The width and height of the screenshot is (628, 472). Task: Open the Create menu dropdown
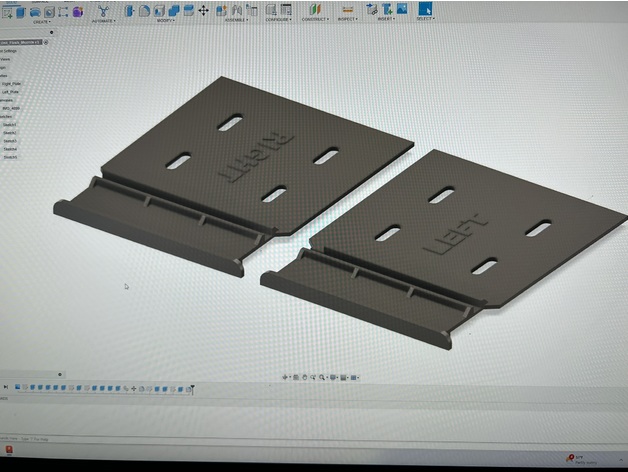(x=44, y=20)
